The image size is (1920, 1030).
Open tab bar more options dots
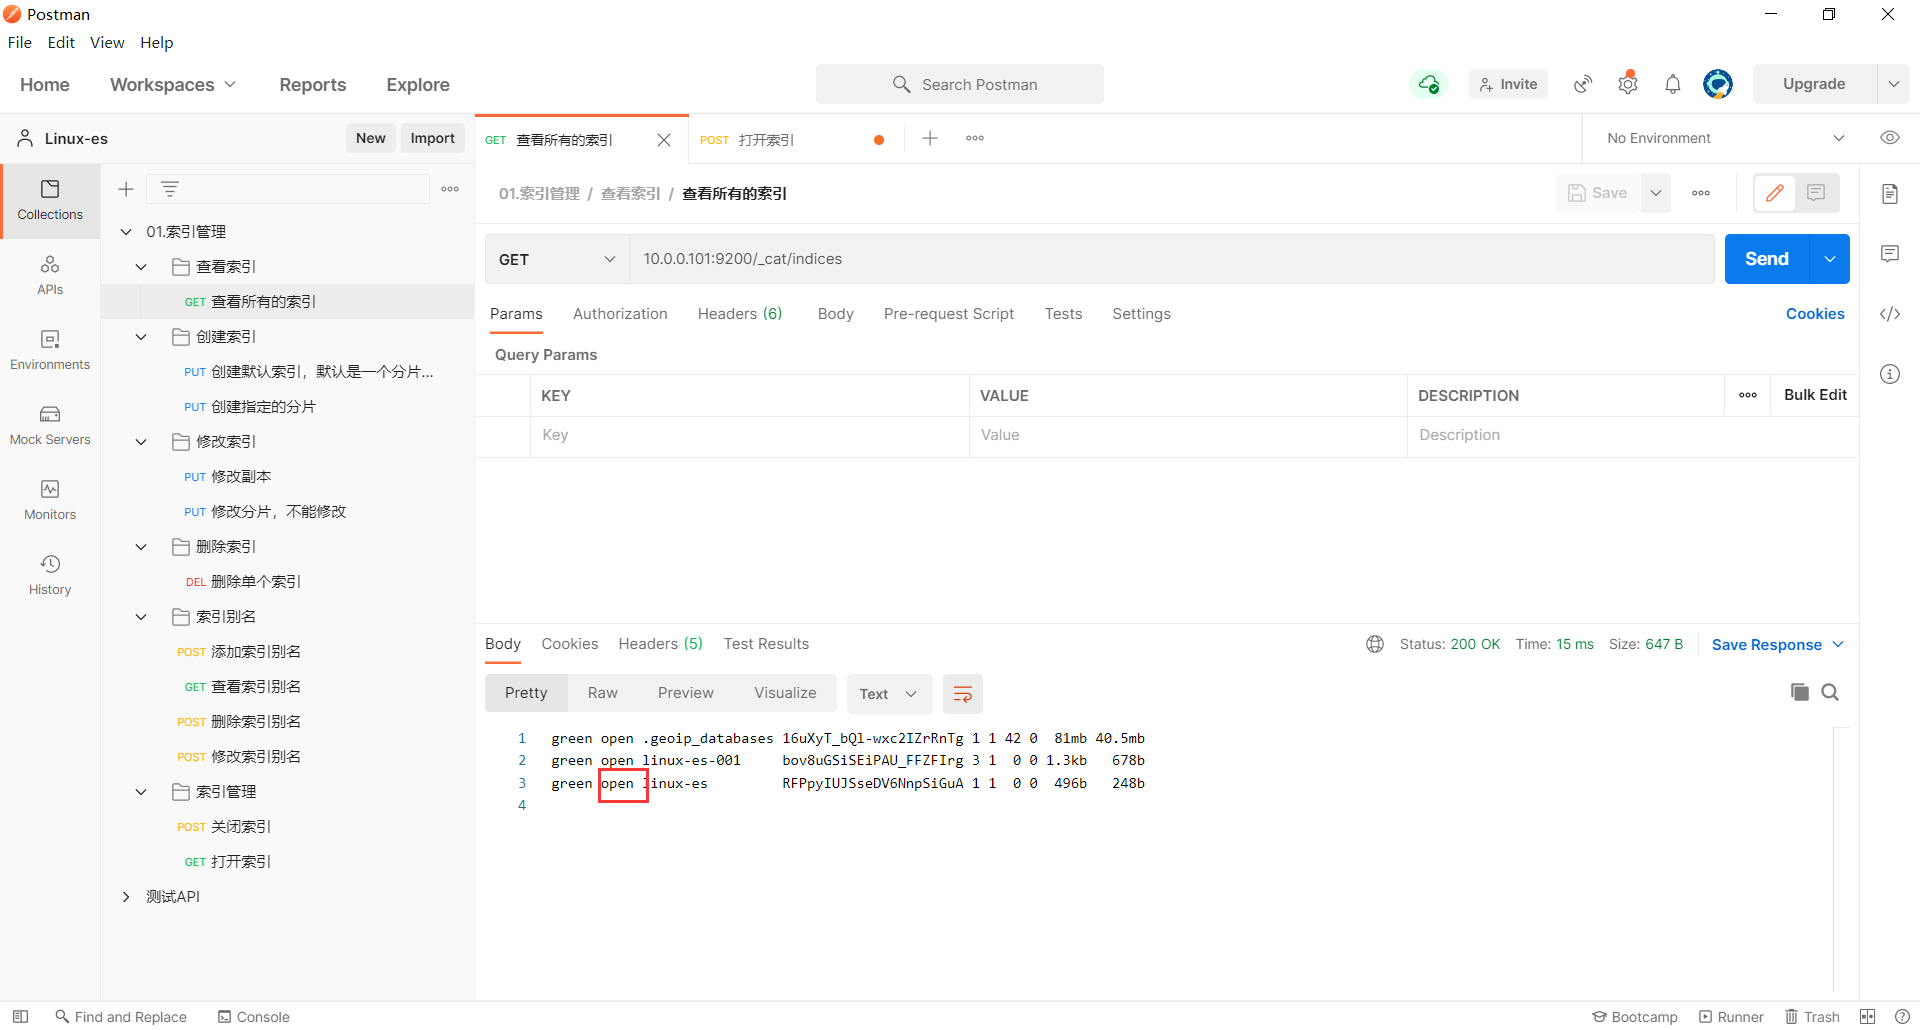[975, 138]
